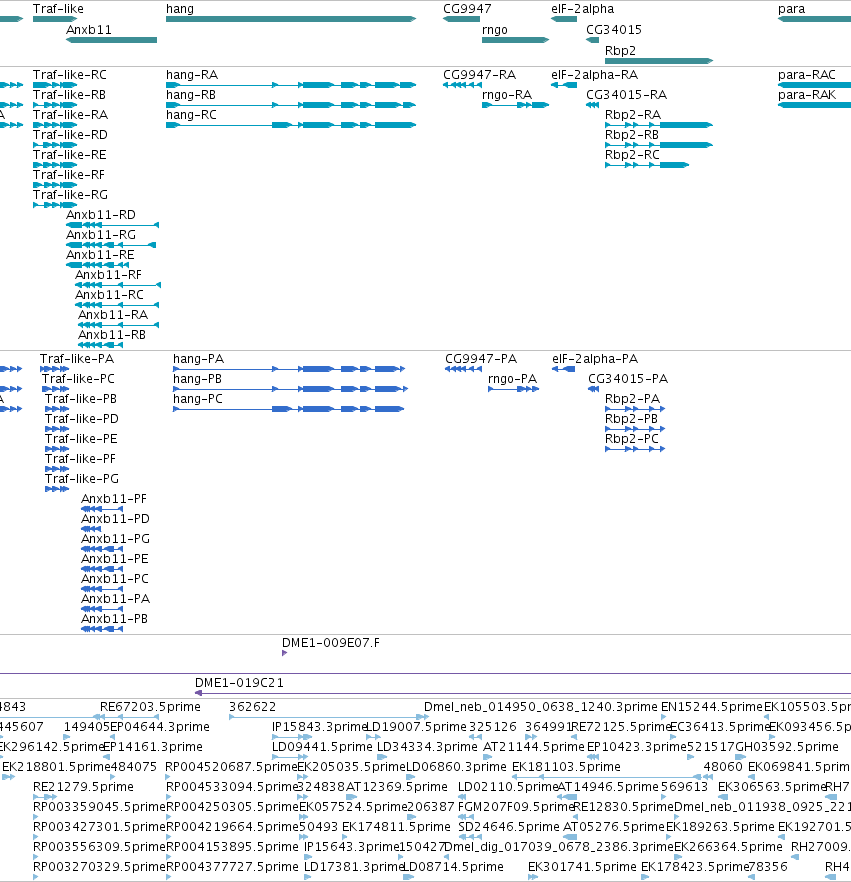Image resolution: width=851 pixels, height=882 pixels.
Task: Click EST EK301741.5prime
Action: pos(582,867)
